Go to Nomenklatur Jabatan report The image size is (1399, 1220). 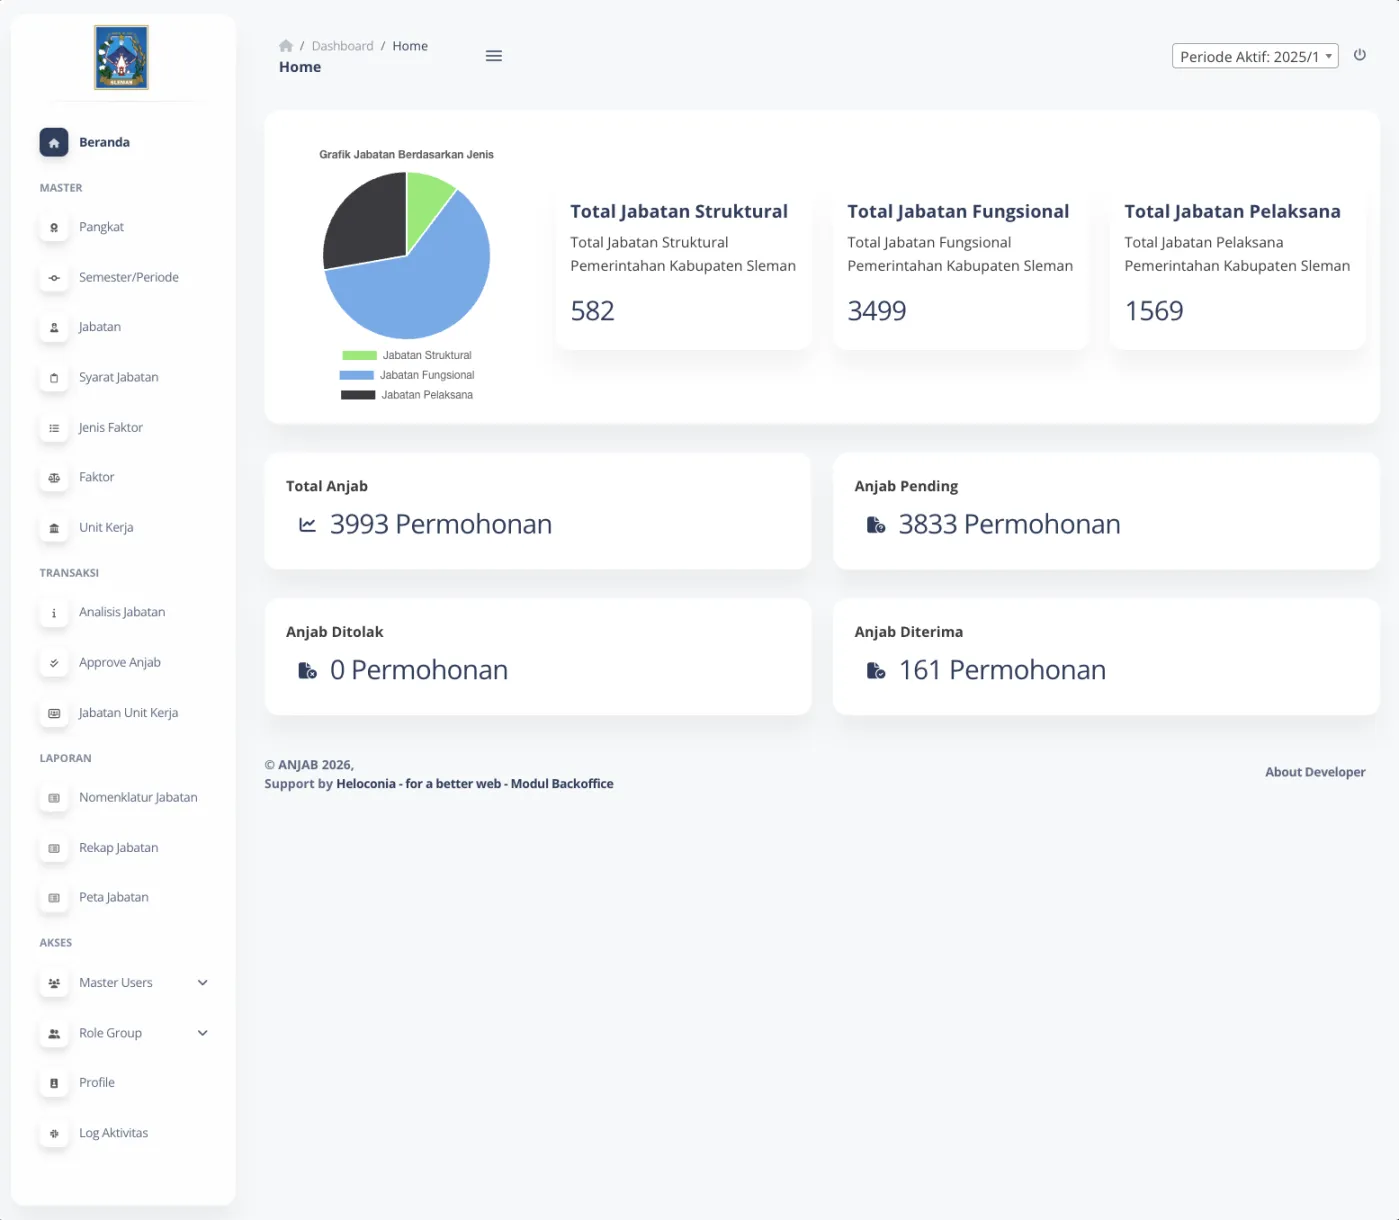[x=138, y=798]
